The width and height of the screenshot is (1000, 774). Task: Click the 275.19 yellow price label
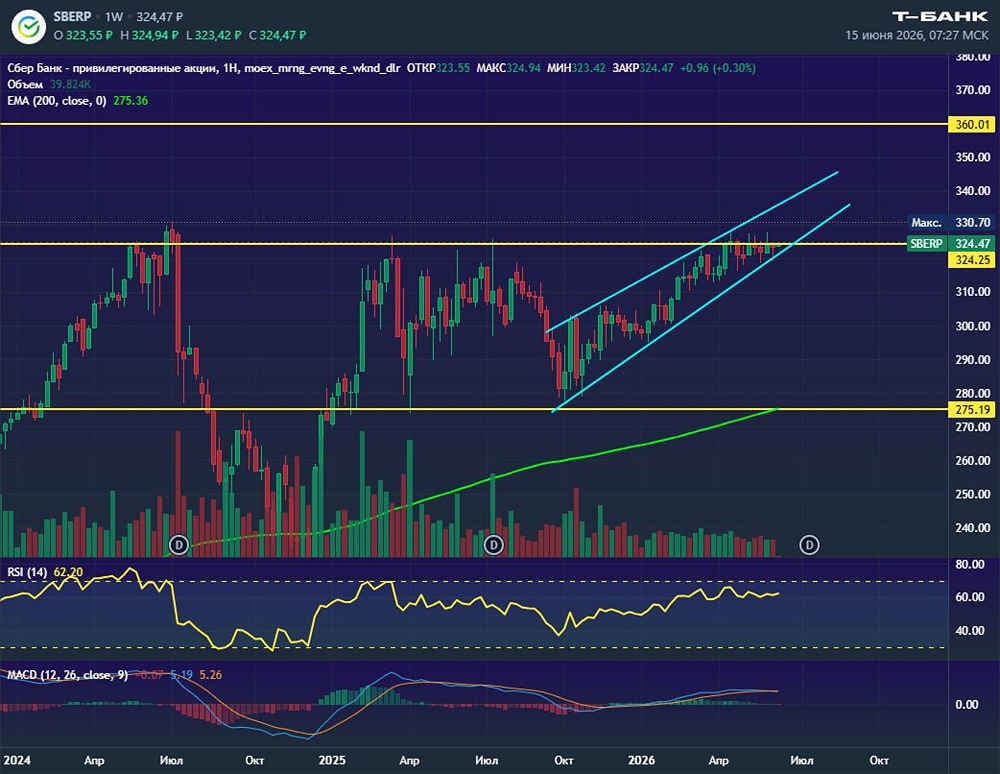coord(972,409)
